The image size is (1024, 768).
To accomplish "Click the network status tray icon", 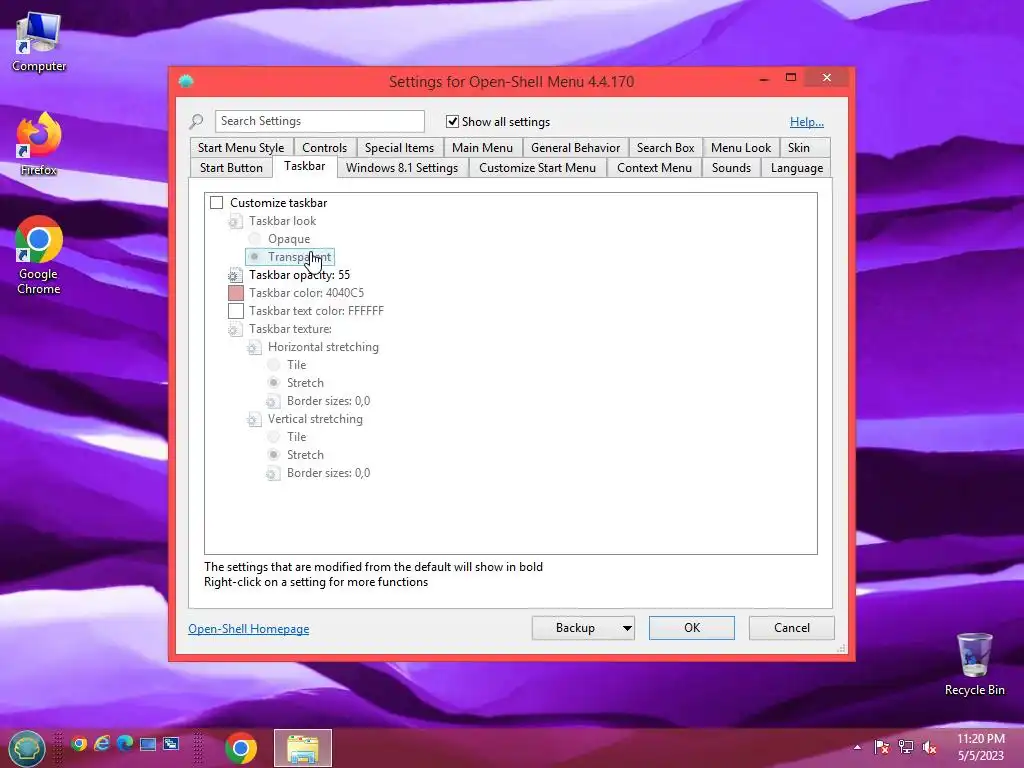I will (x=906, y=747).
